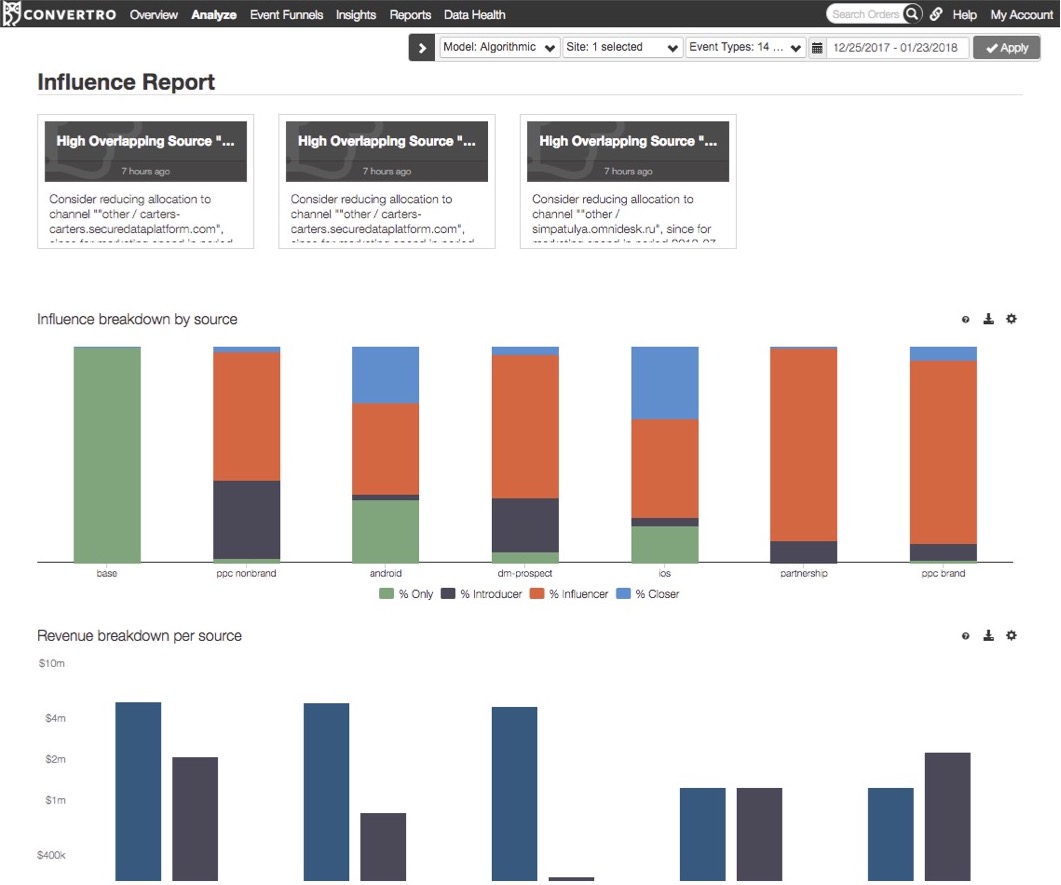Apply the selected filters
The width and height of the screenshot is (1061, 885).
pyautogui.click(x=1006, y=48)
